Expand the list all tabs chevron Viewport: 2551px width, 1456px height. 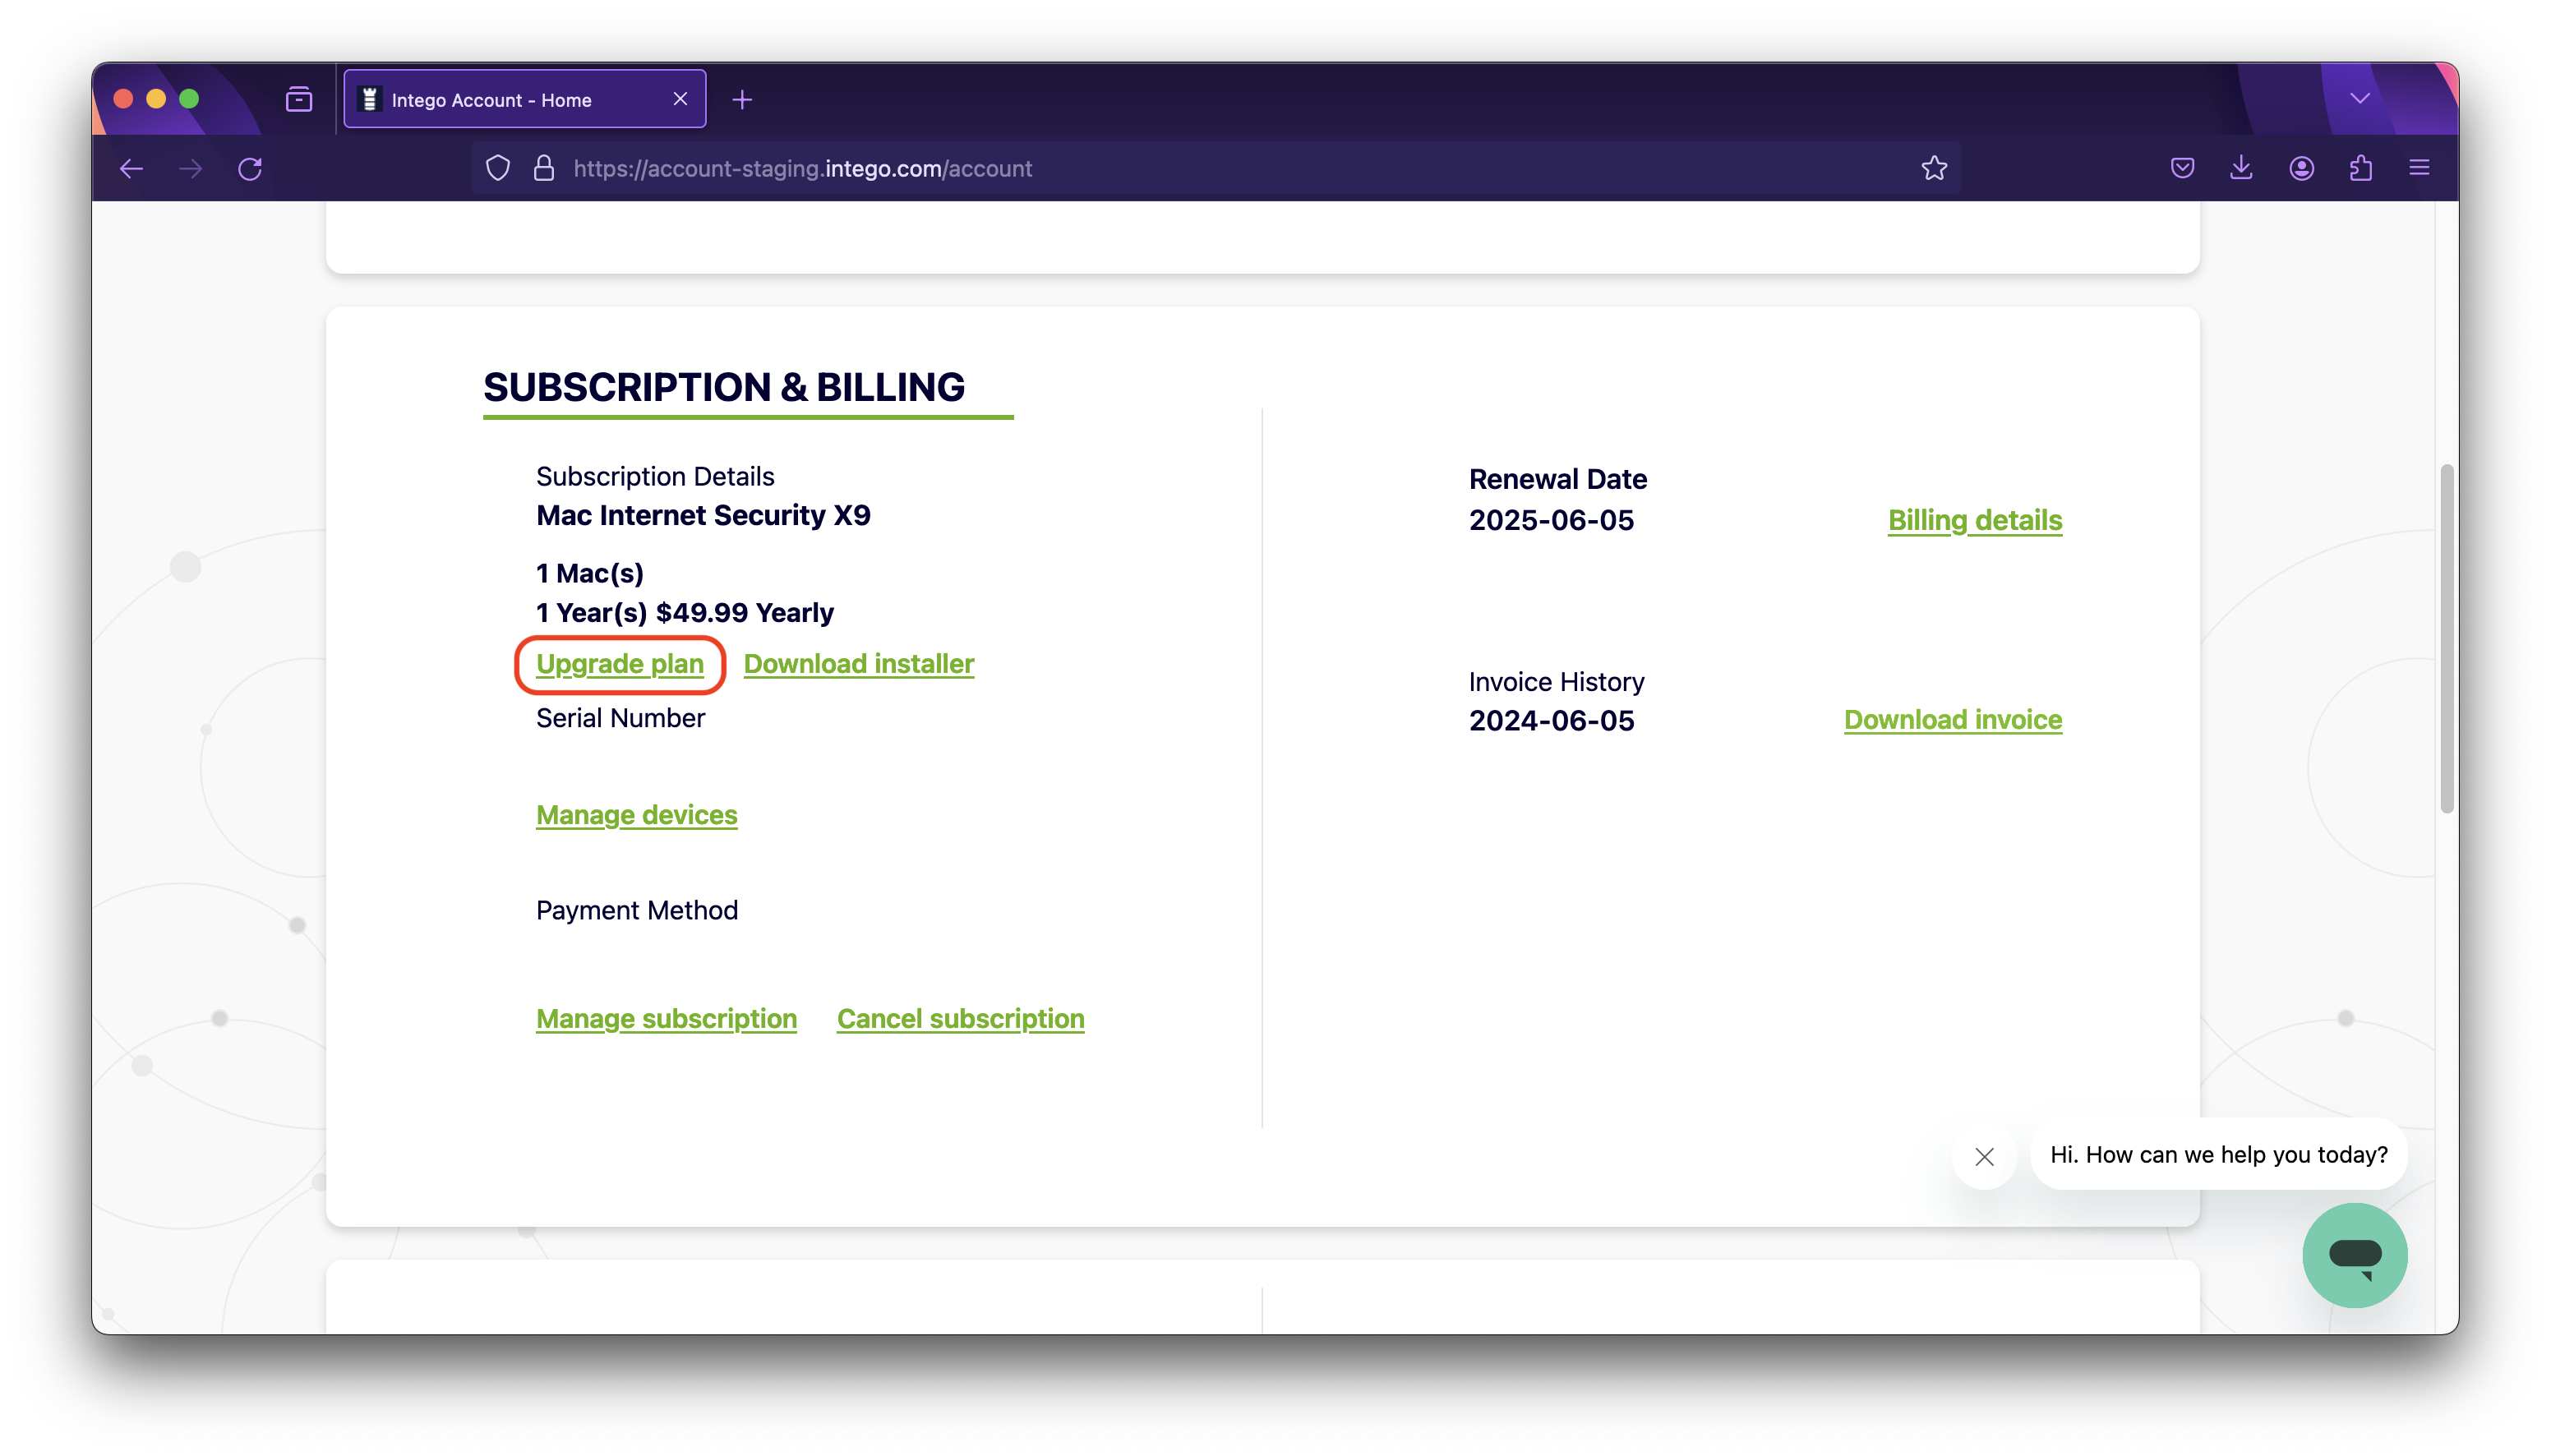click(2359, 98)
